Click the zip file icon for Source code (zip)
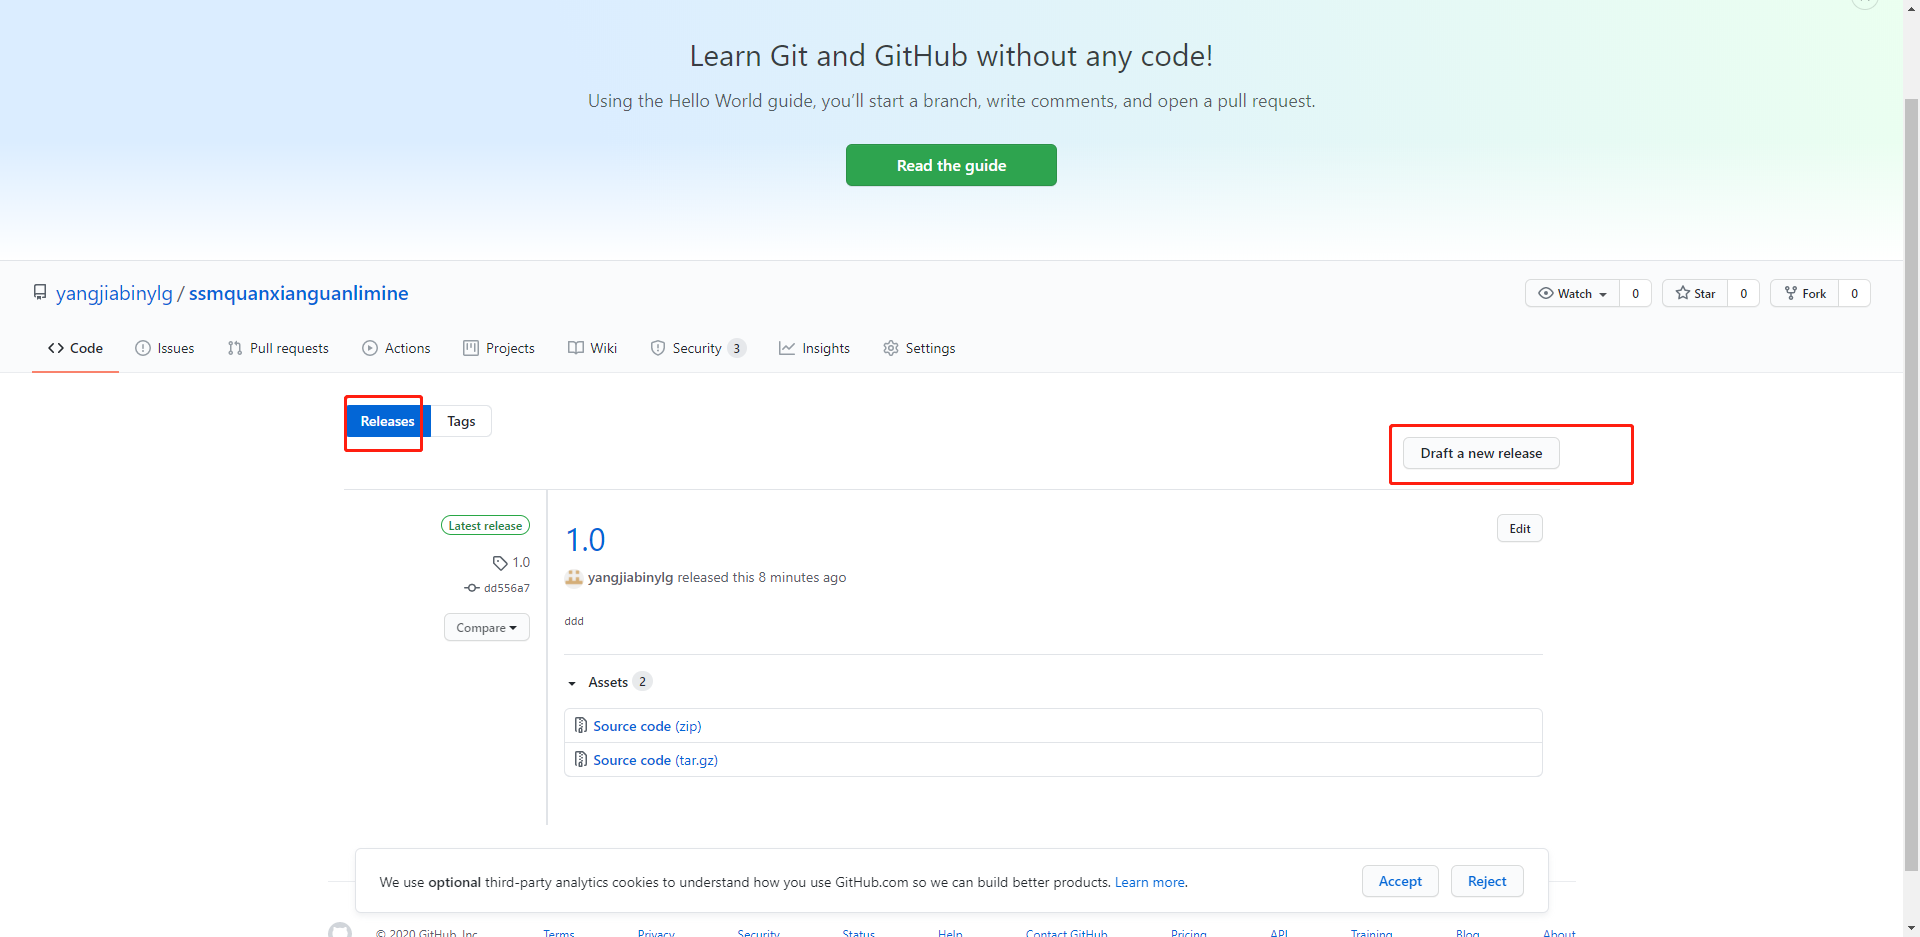Screen dimensions: 1920x937 pyautogui.click(x=581, y=726)
